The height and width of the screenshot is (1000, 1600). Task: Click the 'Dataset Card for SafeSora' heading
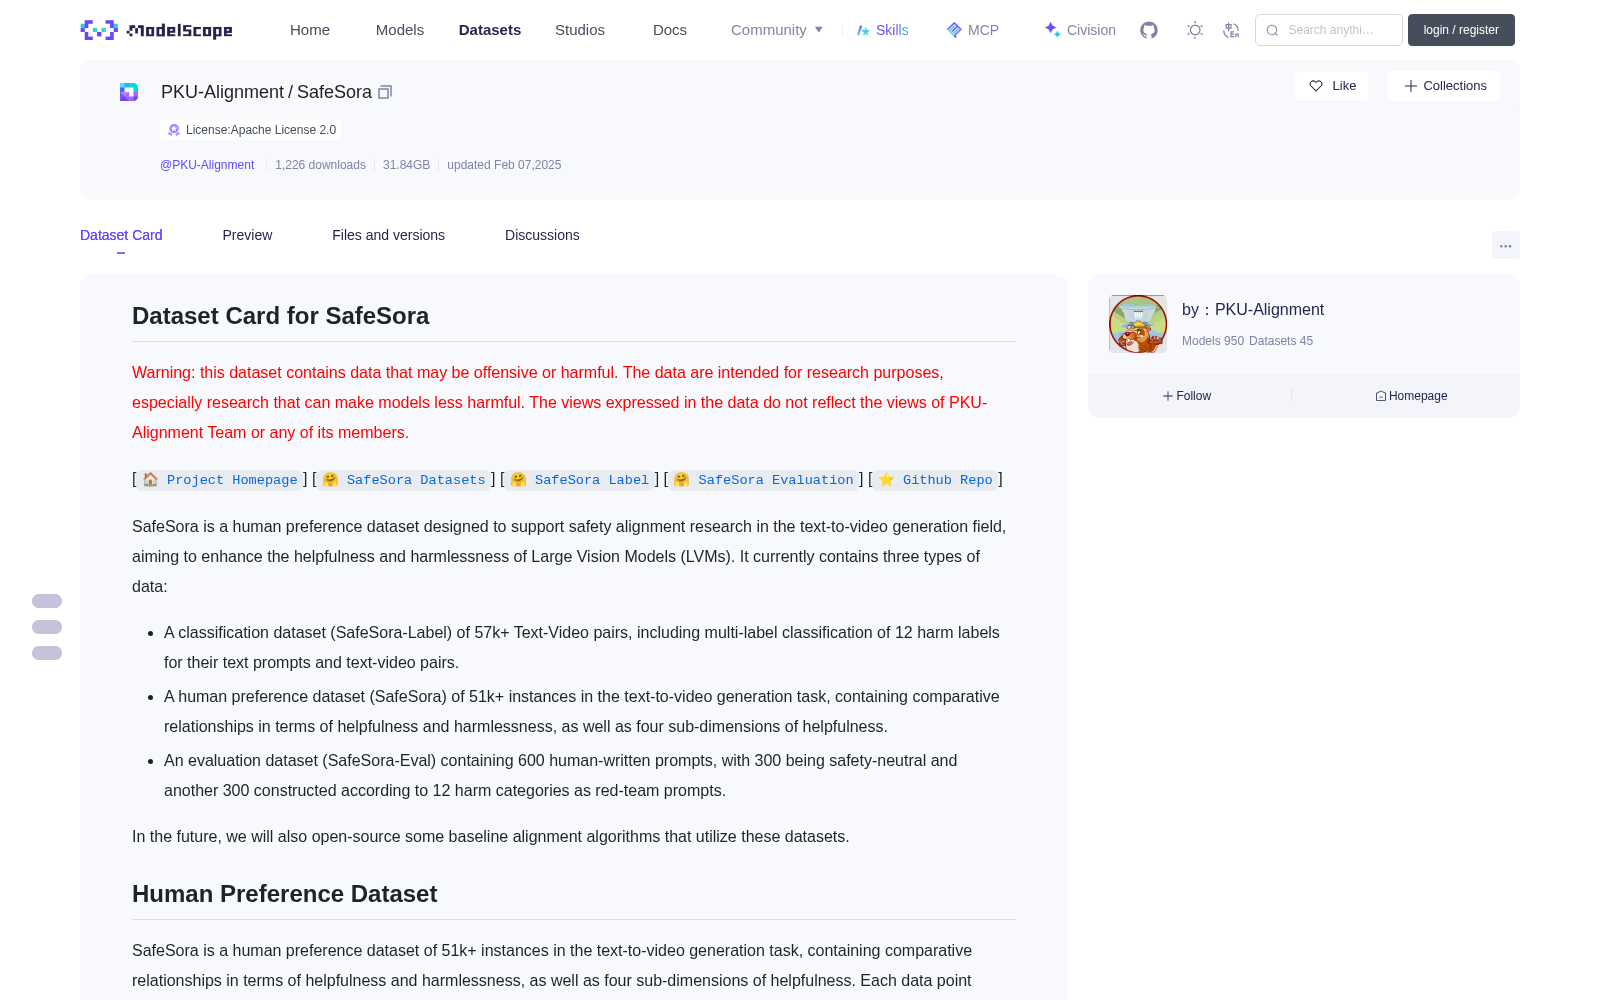[x=280, y=316]
